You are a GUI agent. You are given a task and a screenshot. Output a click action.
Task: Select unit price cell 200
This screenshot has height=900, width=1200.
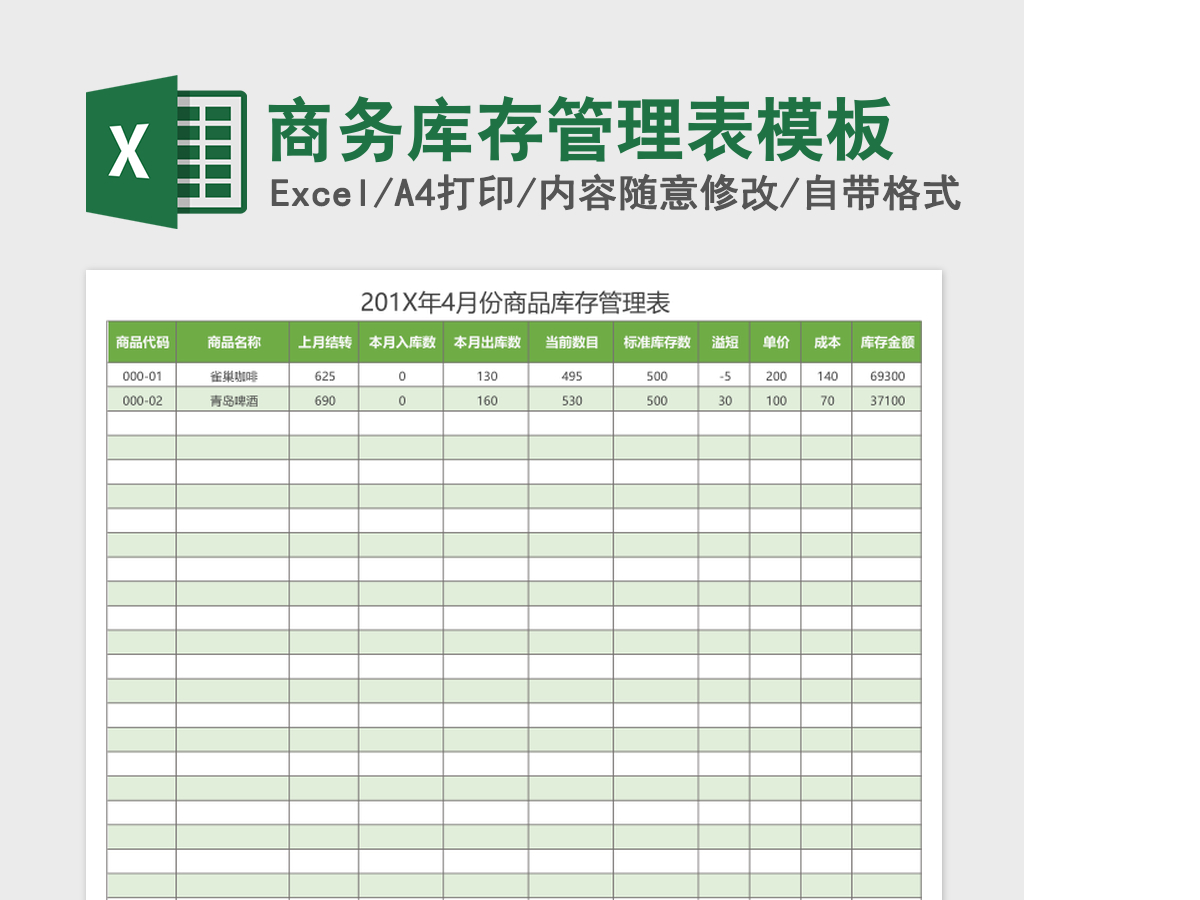point(776,376)
